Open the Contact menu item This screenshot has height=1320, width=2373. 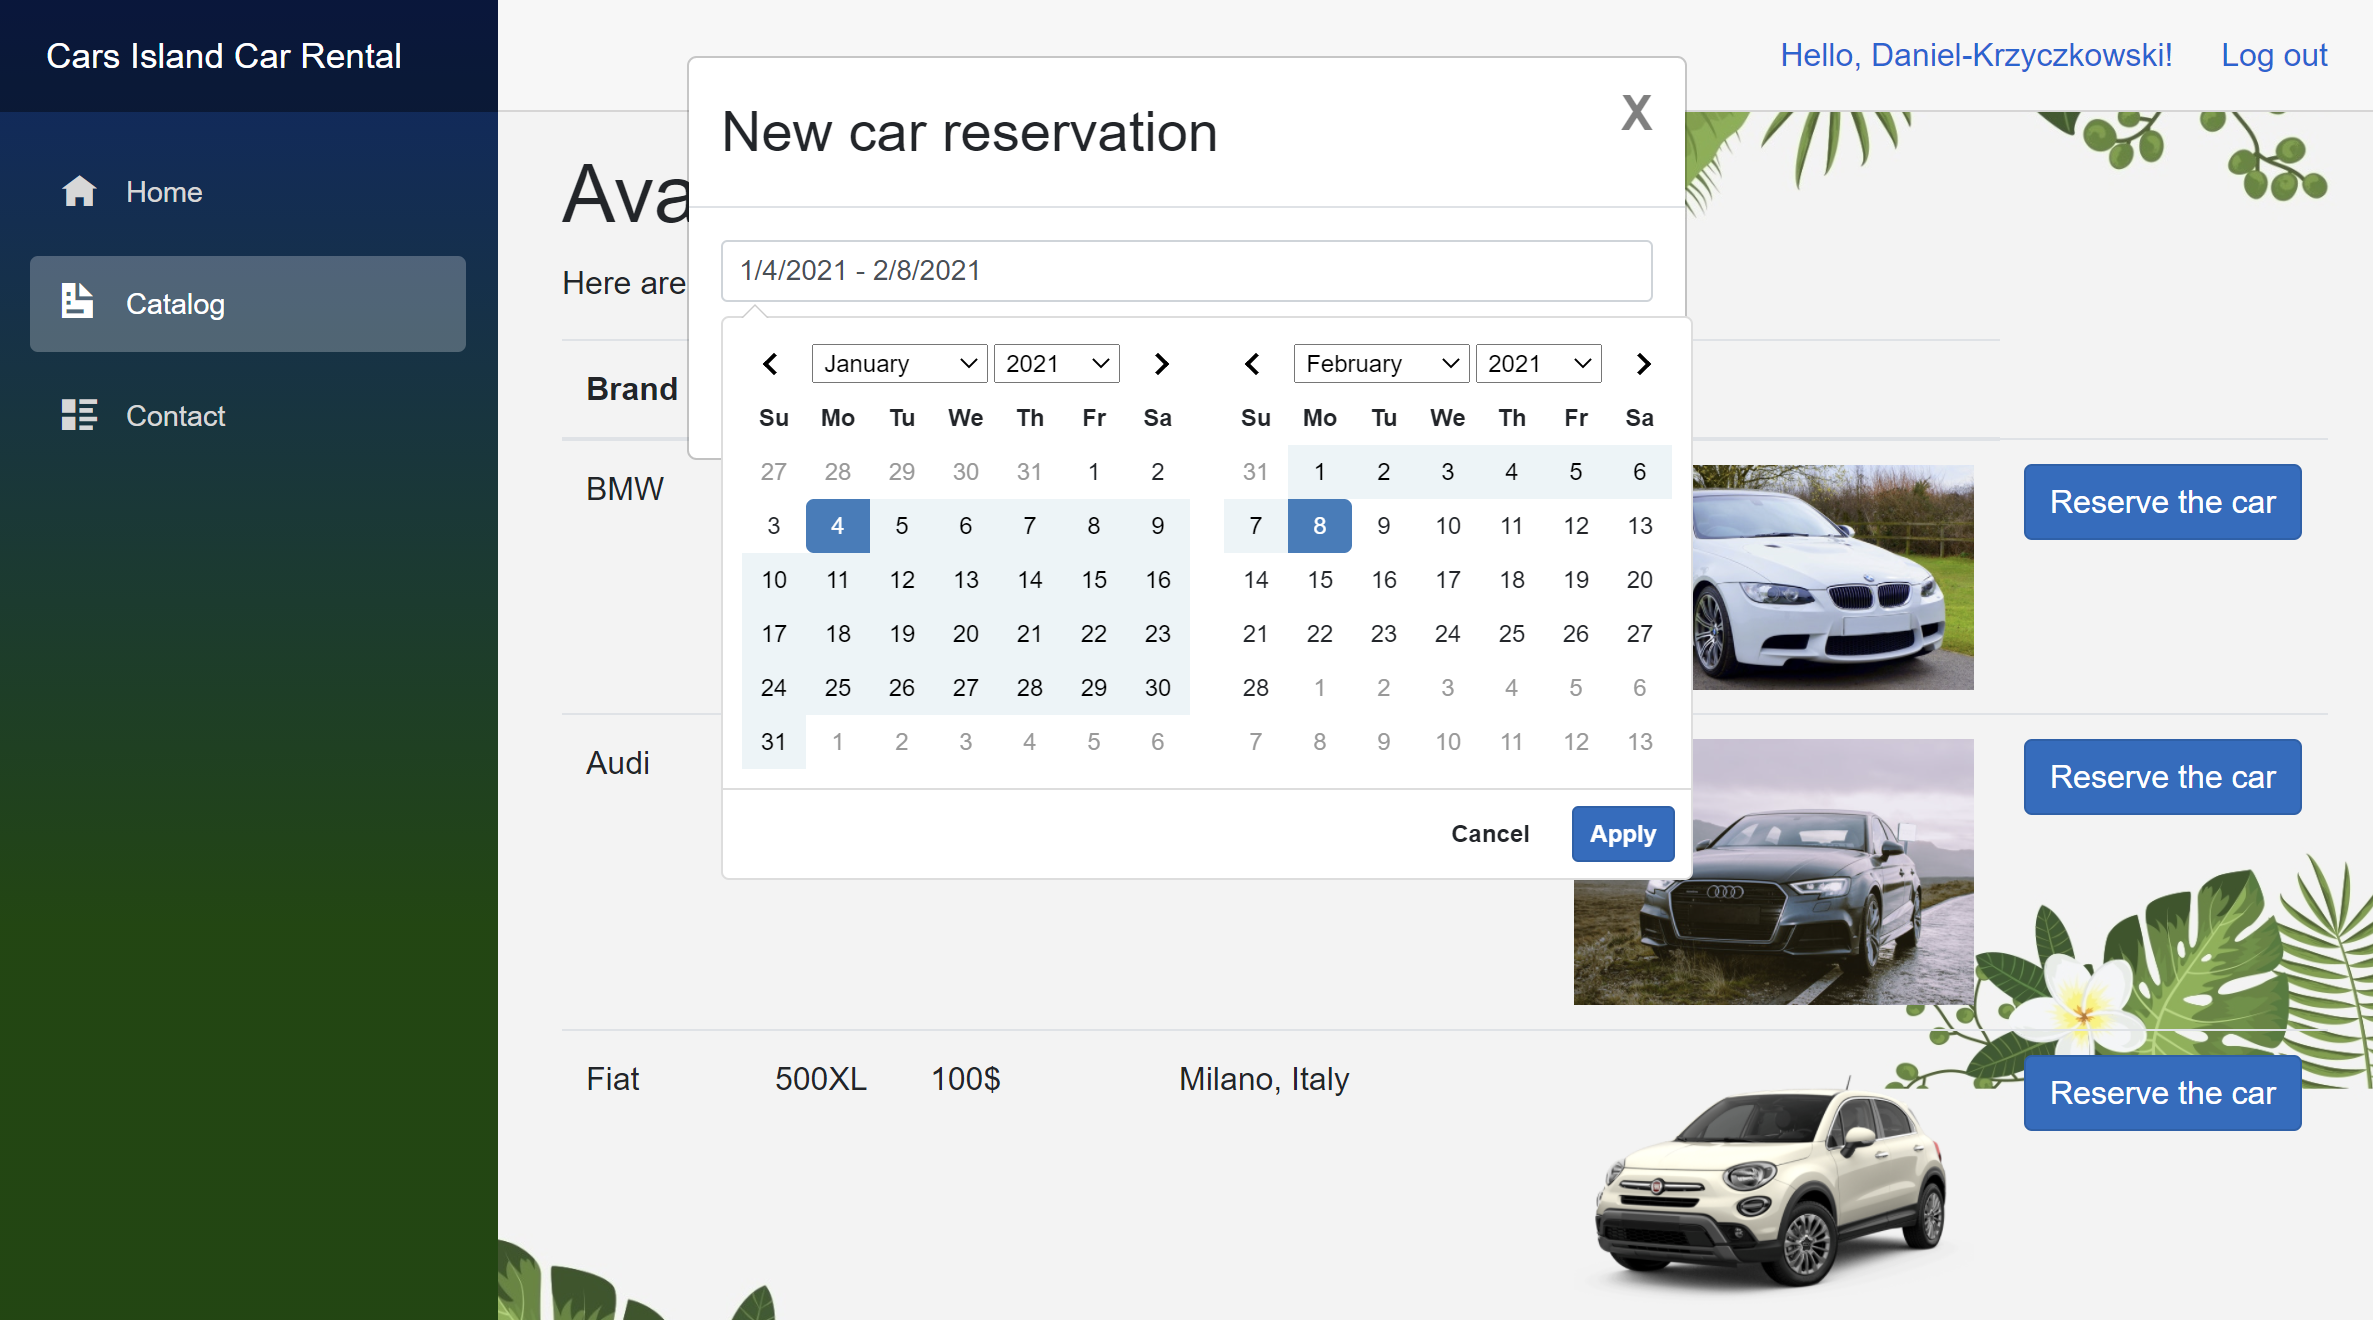[175, 415]
